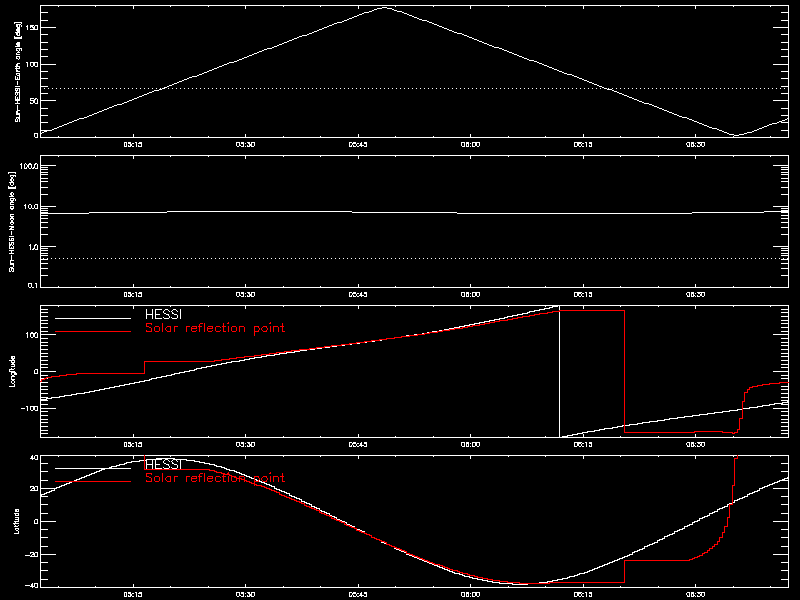
Task: Click the '-100' tick on Longitude axis
Action: (30, 408)
